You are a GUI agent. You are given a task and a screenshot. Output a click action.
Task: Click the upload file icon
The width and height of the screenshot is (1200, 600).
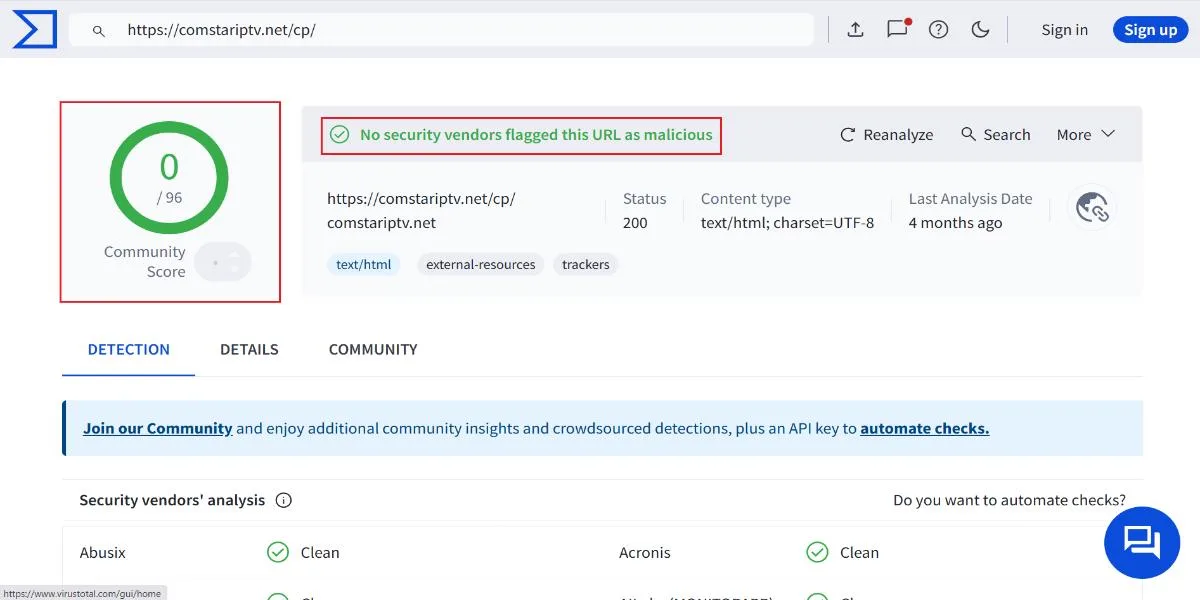coord(855,30)
